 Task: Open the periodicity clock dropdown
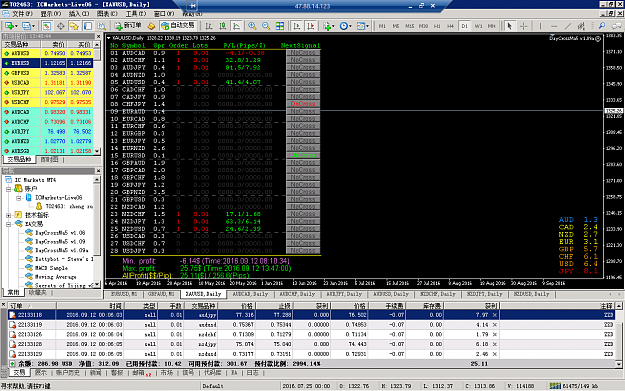click(346, 26)
